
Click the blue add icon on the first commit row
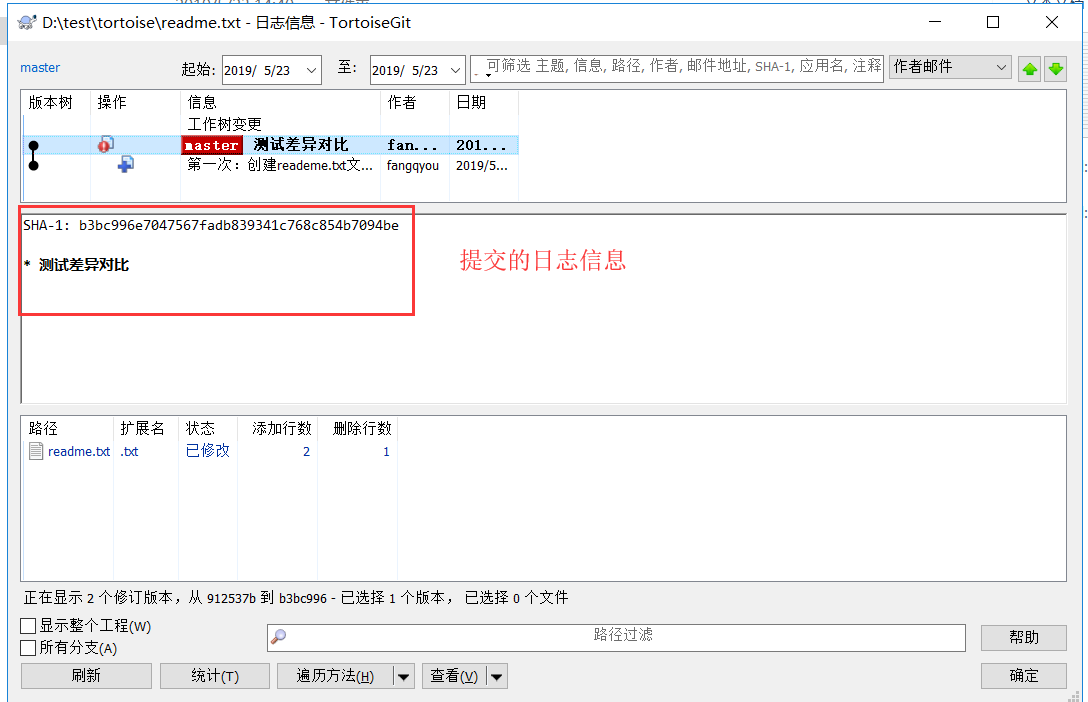(x=124, y=164)
